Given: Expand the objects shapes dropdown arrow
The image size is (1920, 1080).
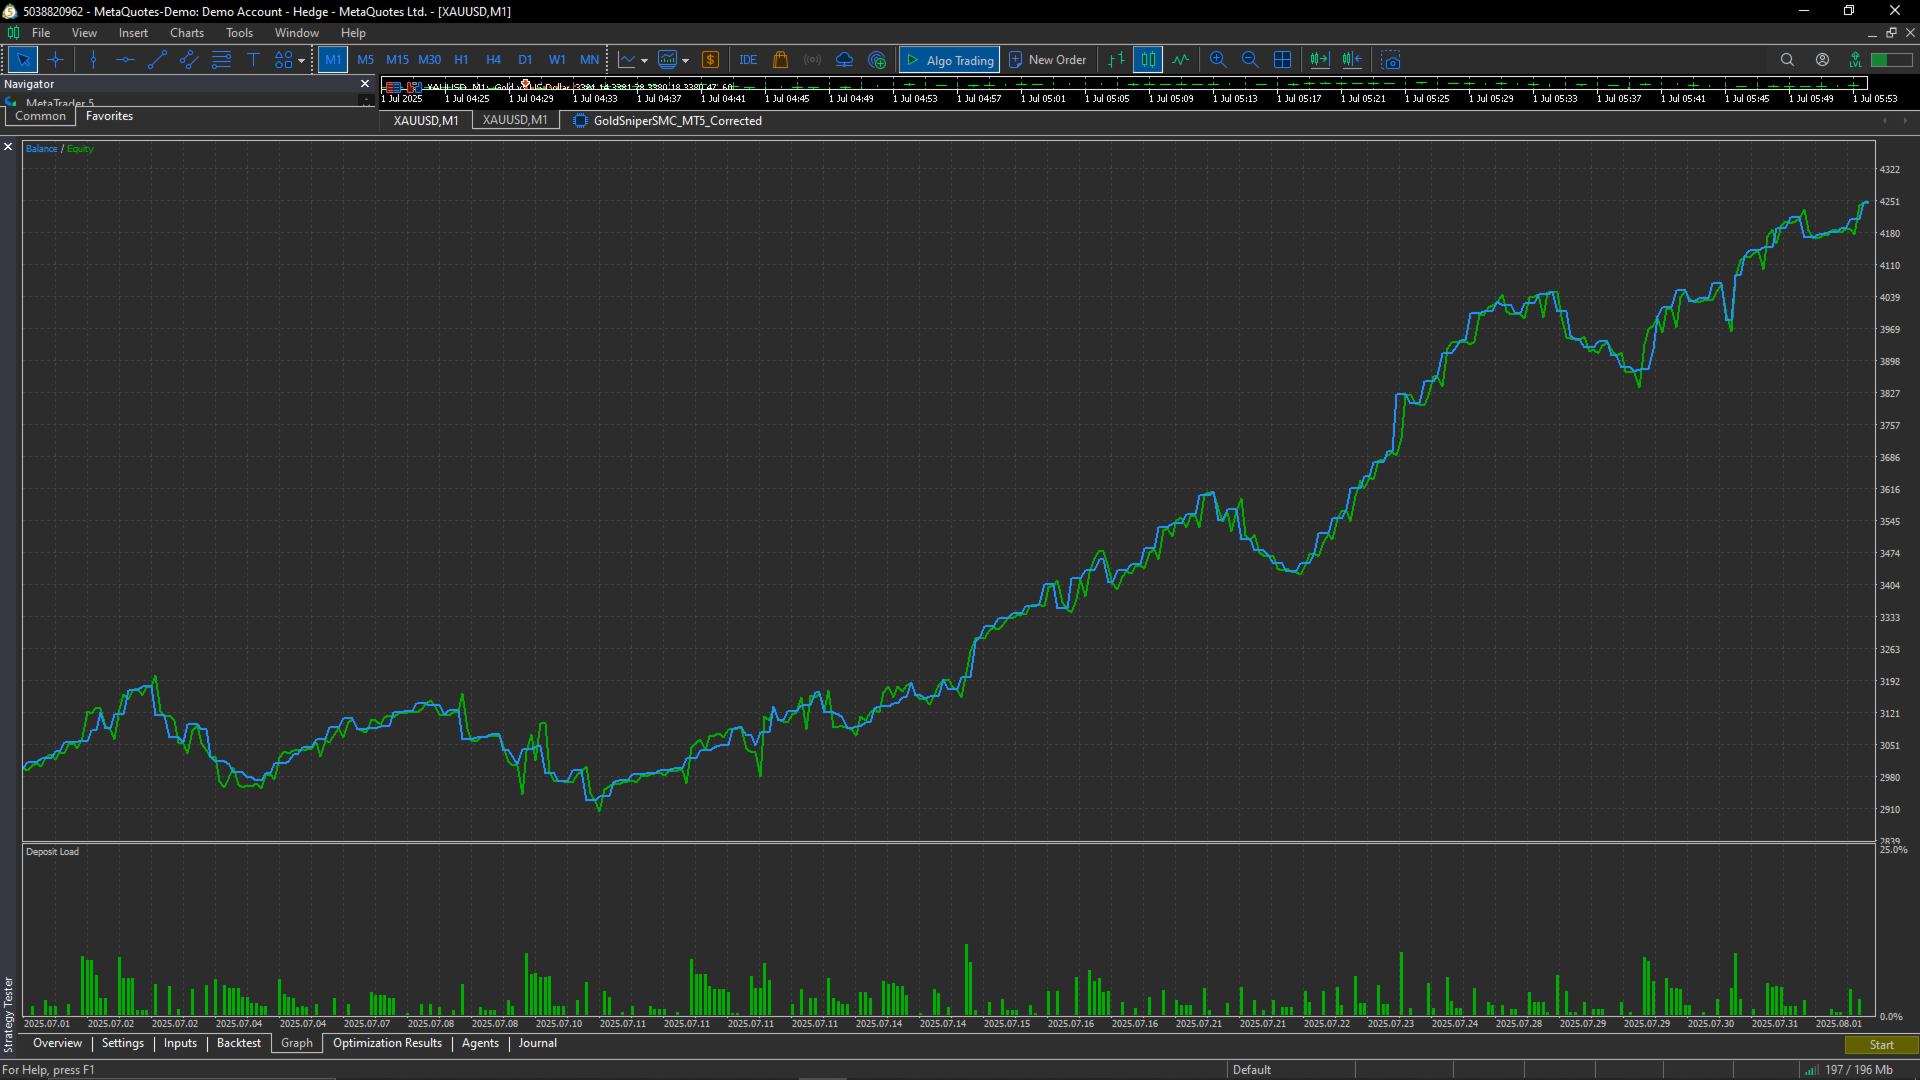Looking at the screenshot, I should pos(301,61).
